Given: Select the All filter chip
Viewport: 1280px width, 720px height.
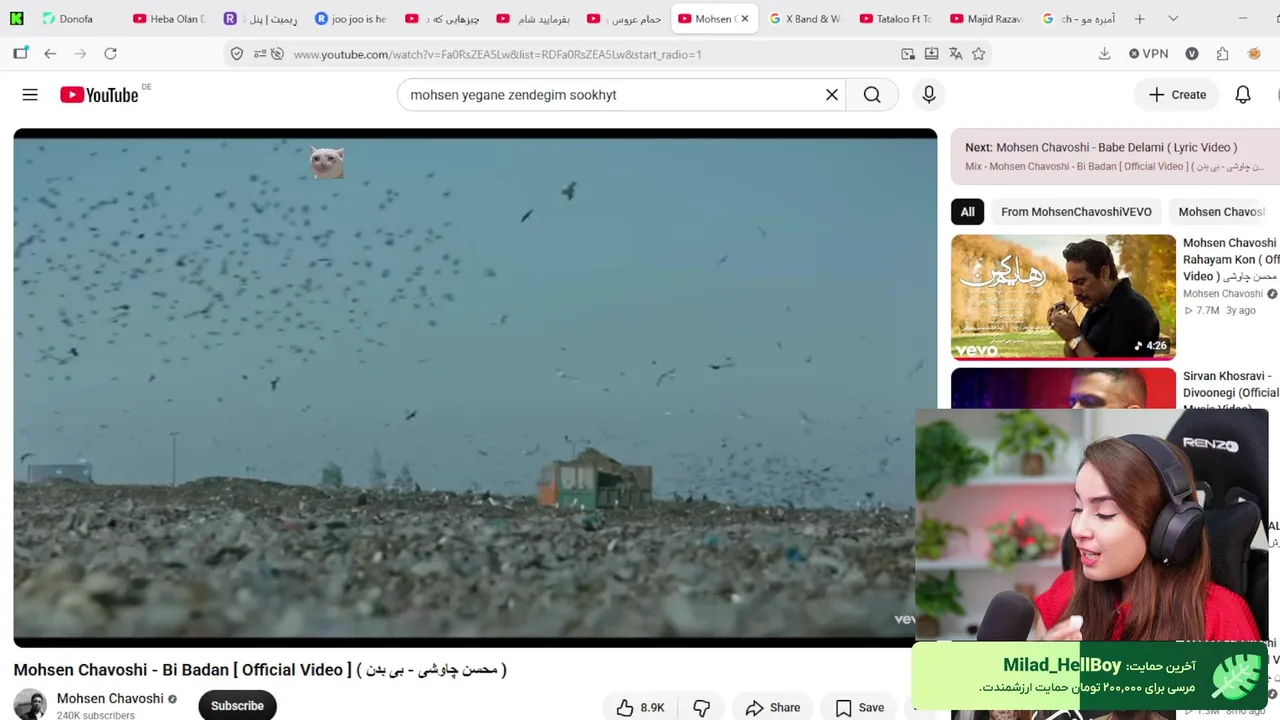Looking at the screenshot, I should click(x=967, y=212).
